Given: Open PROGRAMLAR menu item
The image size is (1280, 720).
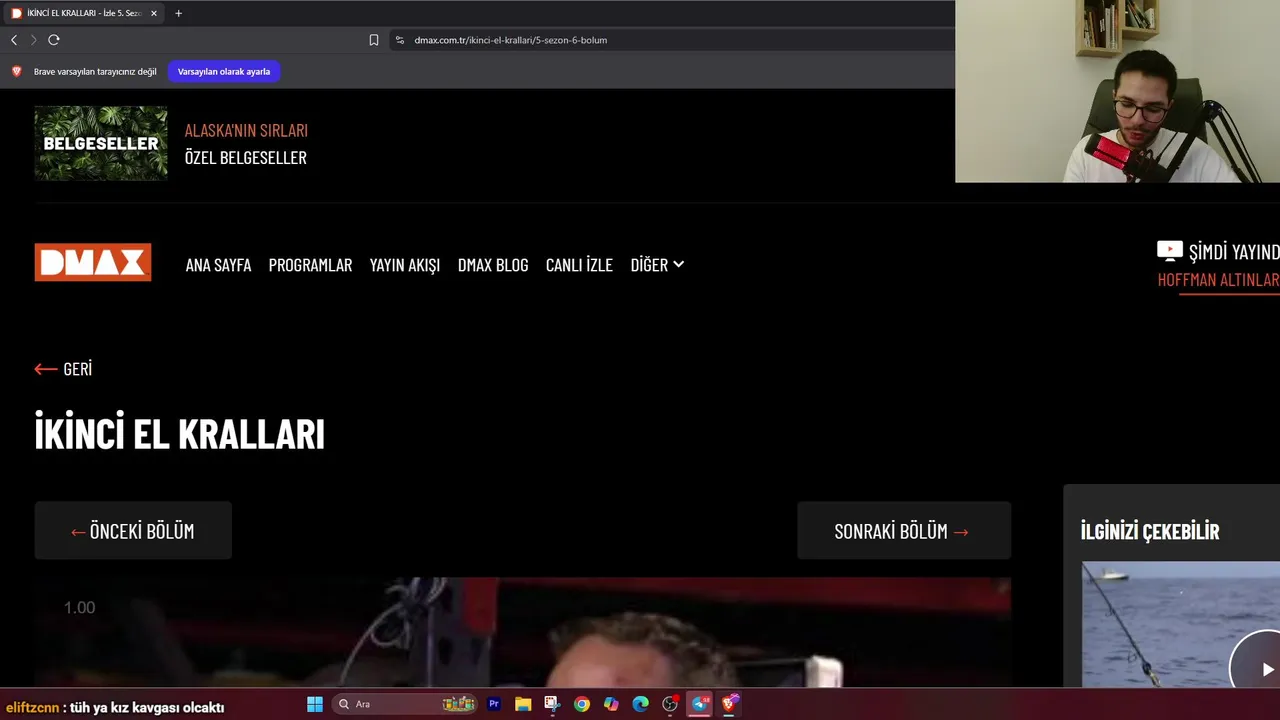Looking at the screenshot, I should 310,265.
